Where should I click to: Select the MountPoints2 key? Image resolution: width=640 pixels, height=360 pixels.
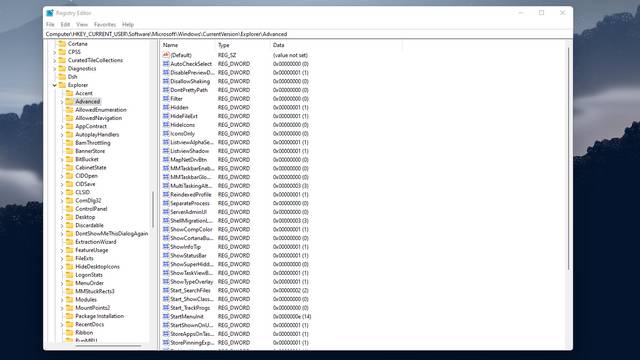[x=93, y=308]
